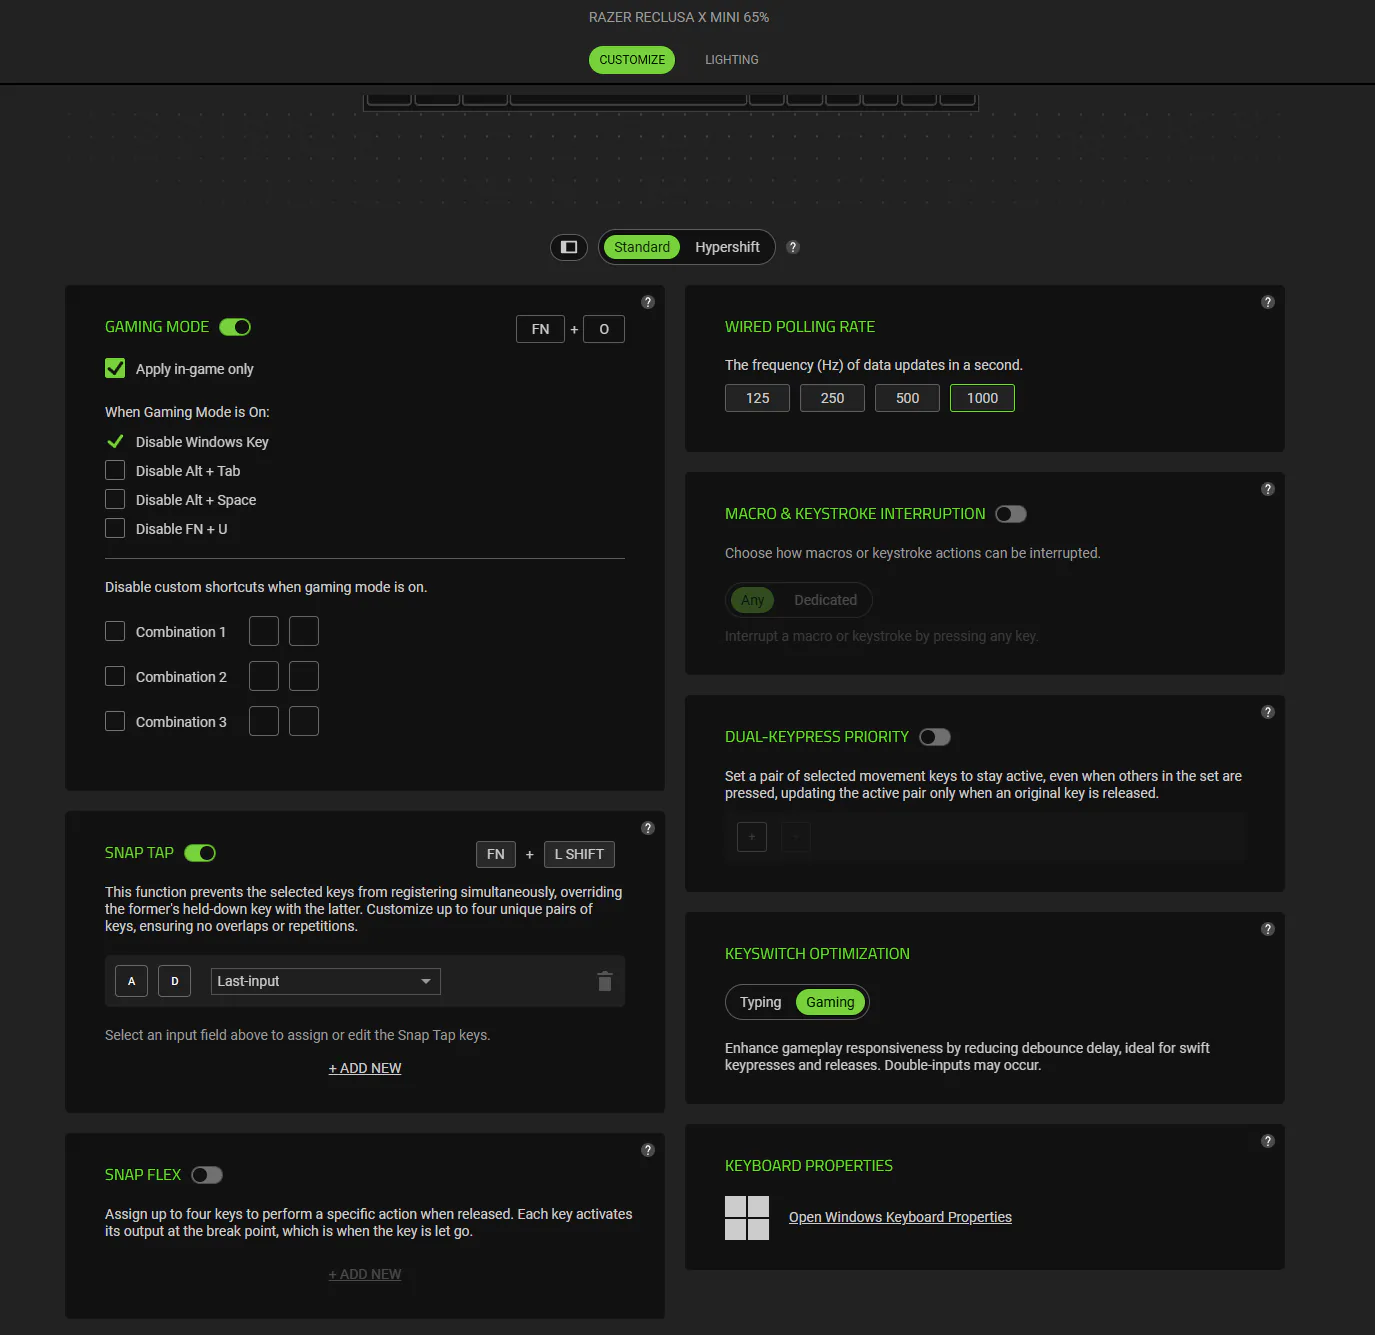The width and height of the screenshot is (1375, 1335).
Task: Click the RAZER RECLUSA X MINI 65% title
Action: (x=679, y=17)
